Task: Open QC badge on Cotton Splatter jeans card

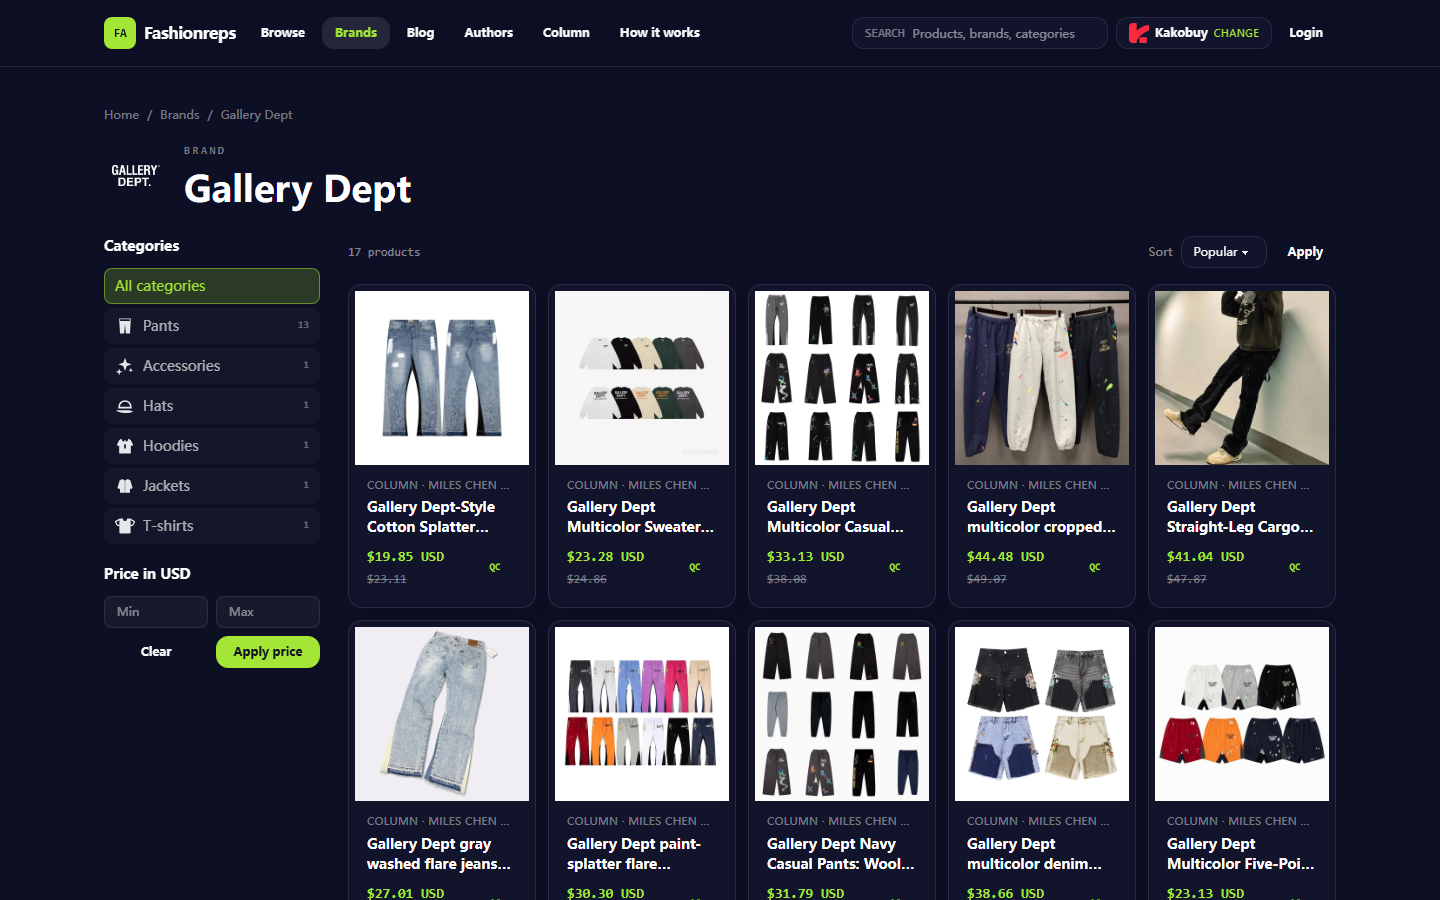Action: (x=495, y=567)
